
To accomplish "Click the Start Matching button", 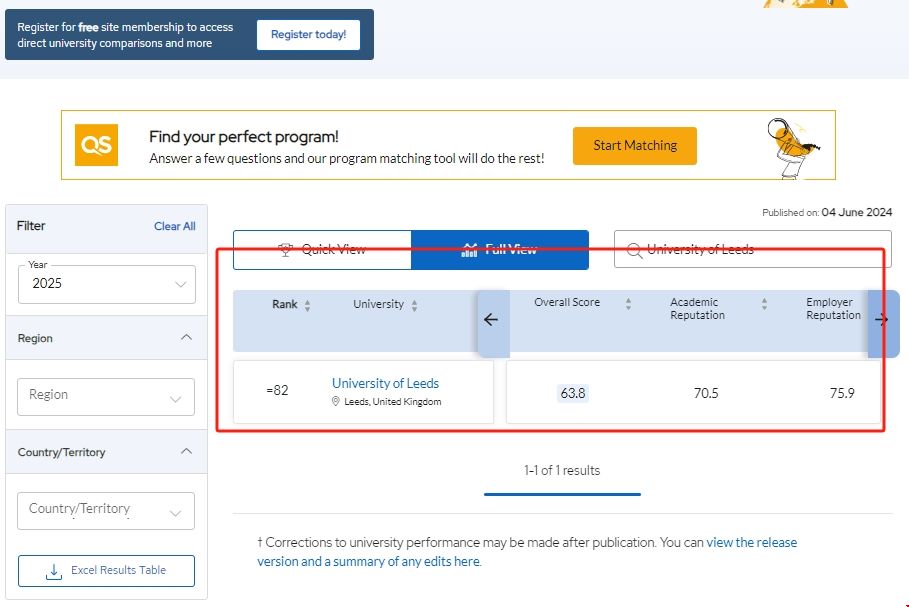I will tap(634, 146).
